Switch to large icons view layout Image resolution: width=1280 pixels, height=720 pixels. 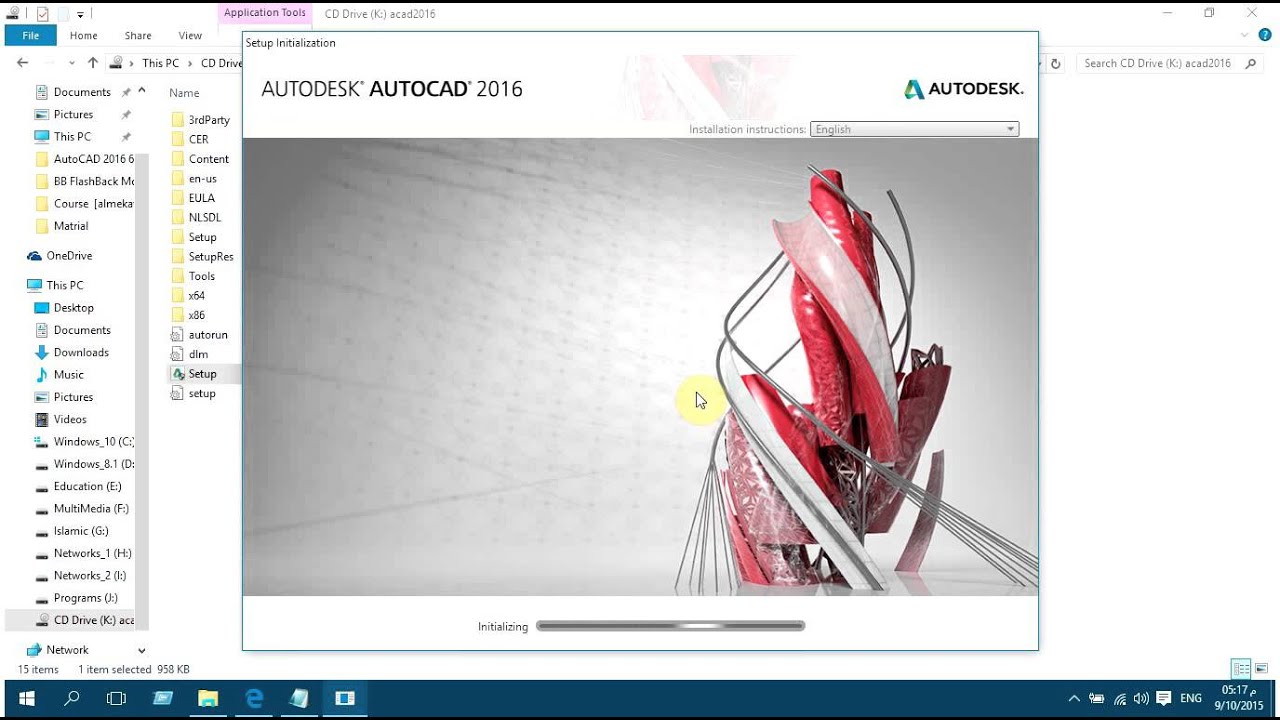coord(1262,669)
